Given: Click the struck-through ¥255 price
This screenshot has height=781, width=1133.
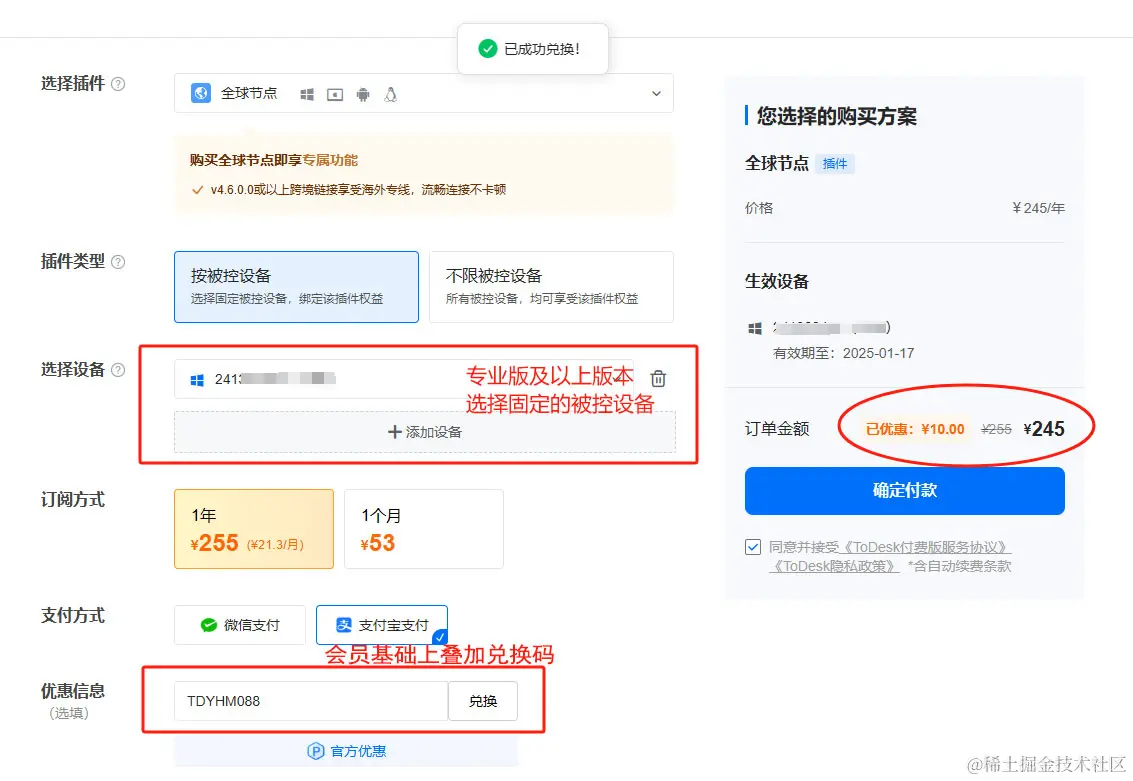Looking at the screenshot, I should point(996,429).
